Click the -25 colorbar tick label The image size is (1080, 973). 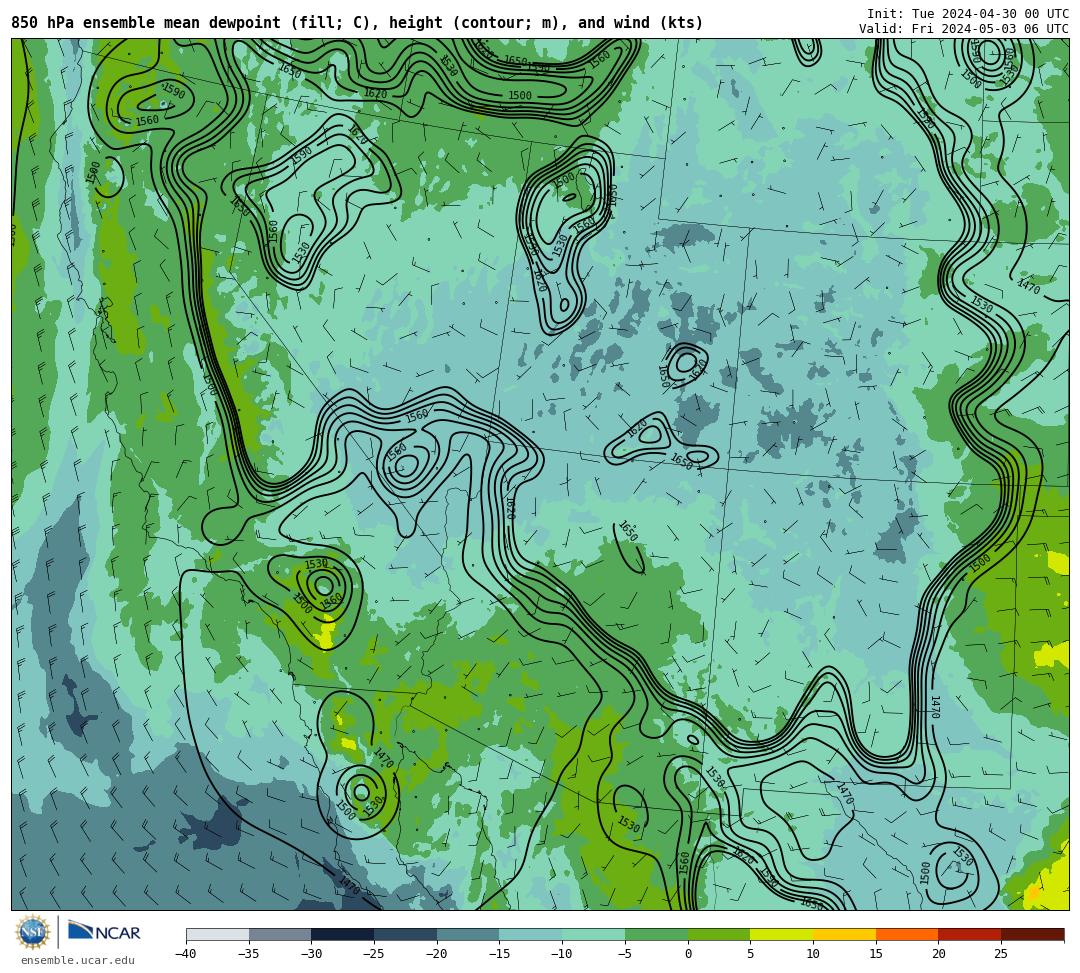click(374, 954)
